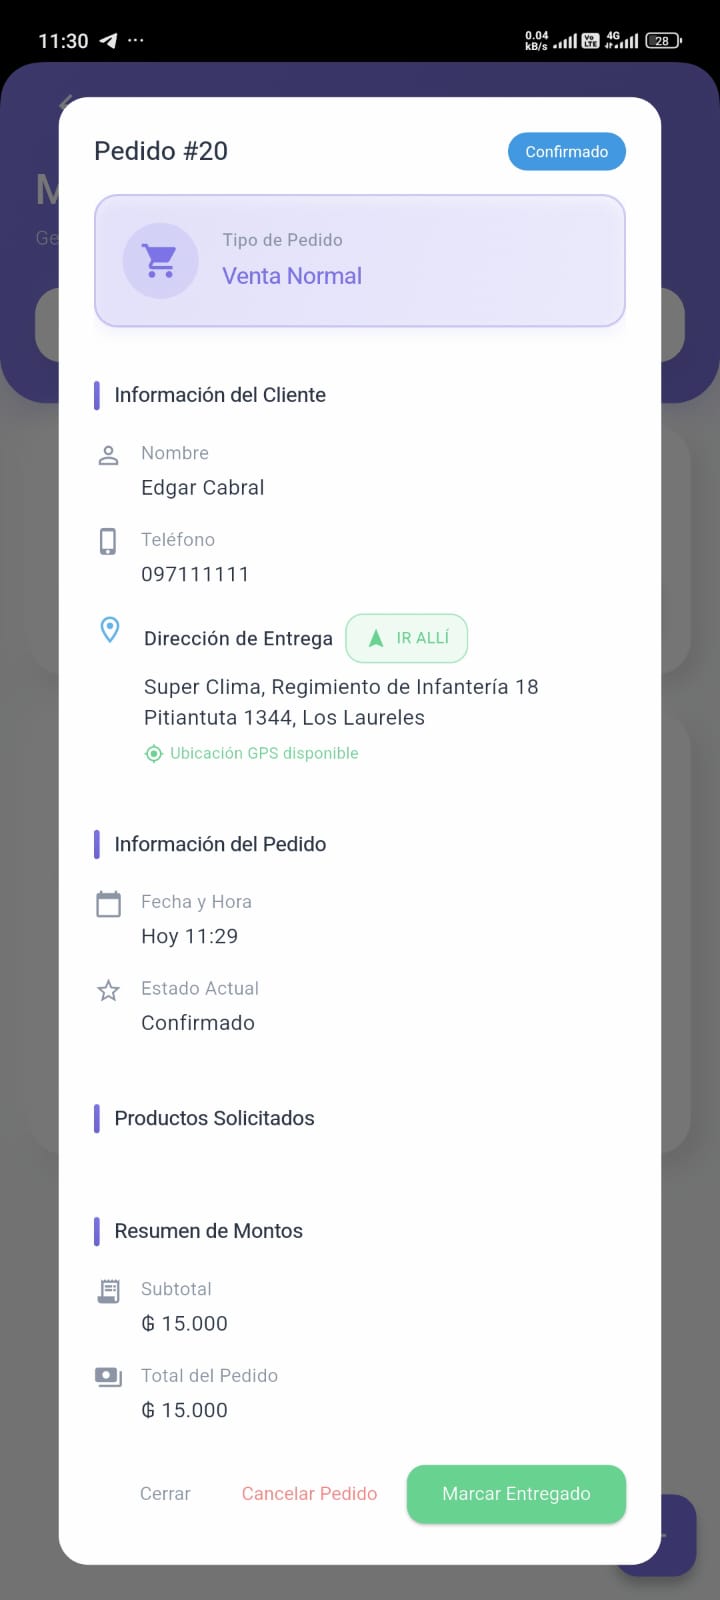Image resolution: width=720 pixels, height=1600 pixels.
Task: Click the calendar icon beside Fecha y Hora
Action: (108, 904)
